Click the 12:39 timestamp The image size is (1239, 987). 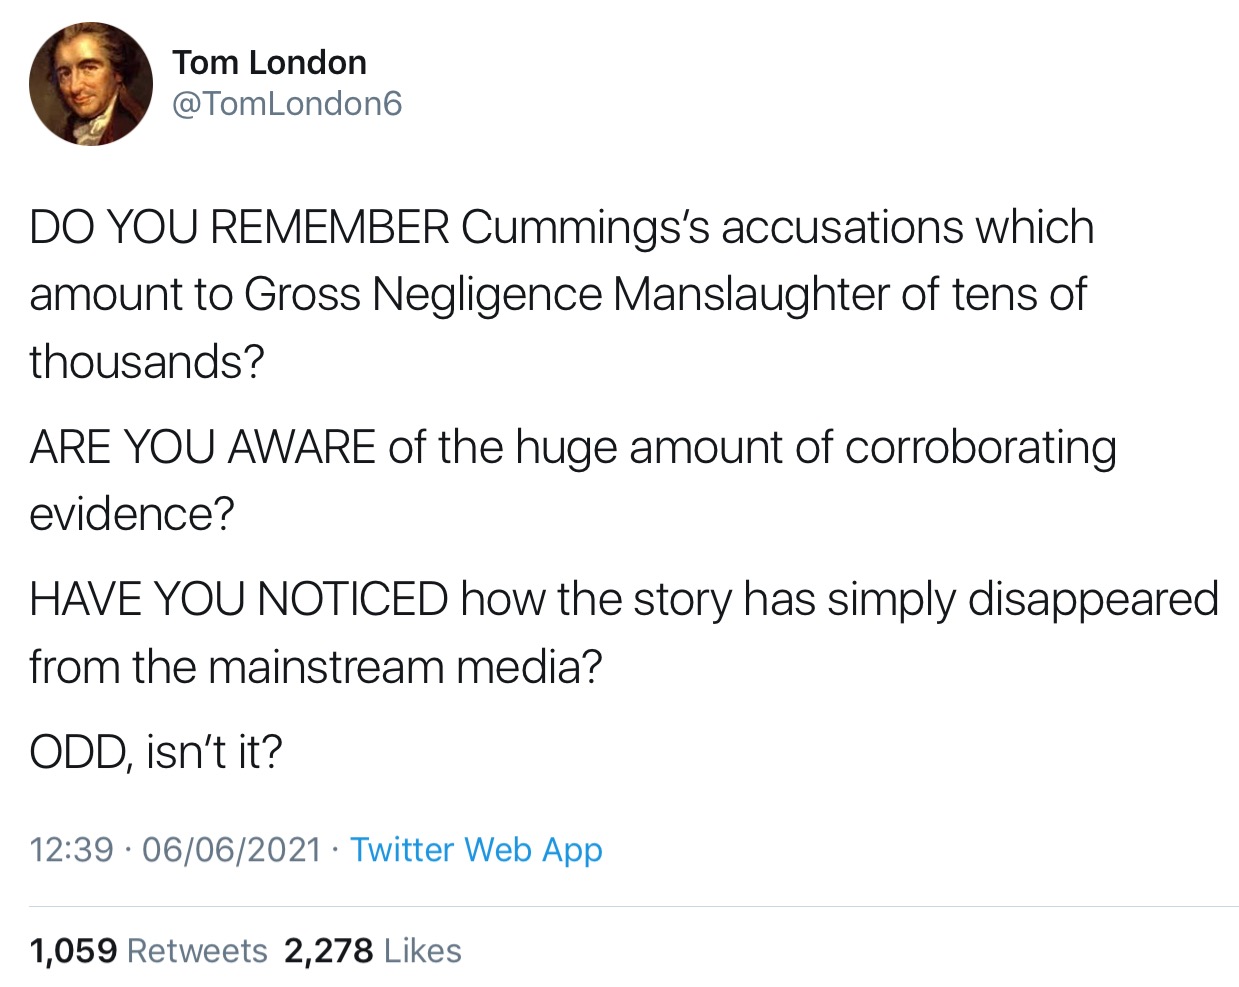point(71,849)
